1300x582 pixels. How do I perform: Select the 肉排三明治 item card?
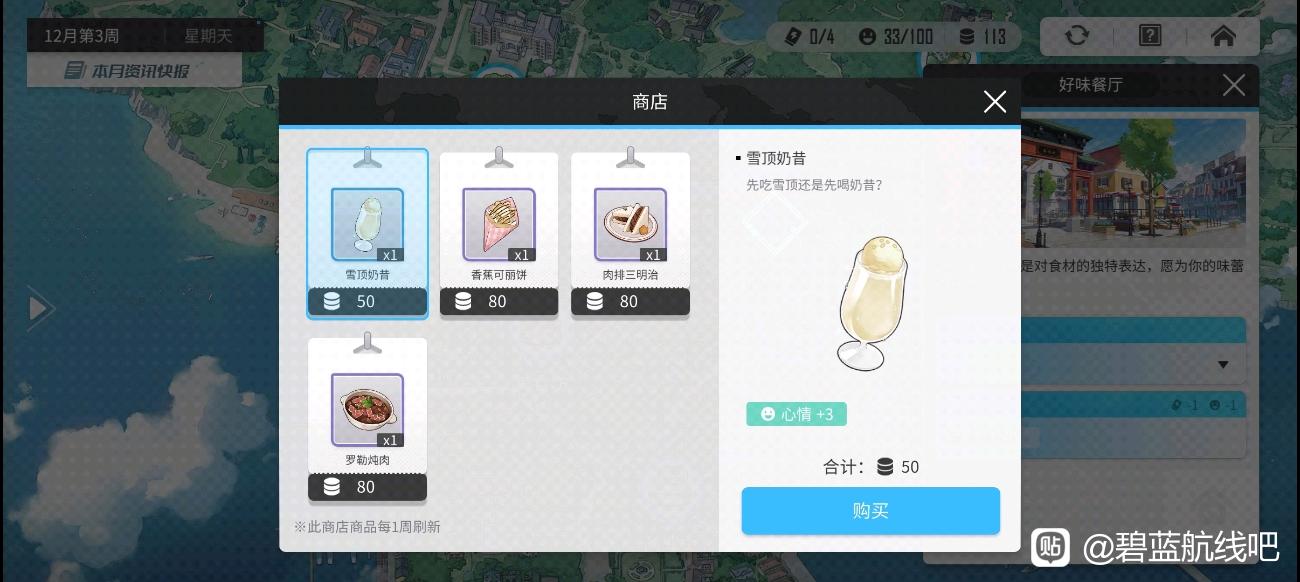[x=630, y=233]
